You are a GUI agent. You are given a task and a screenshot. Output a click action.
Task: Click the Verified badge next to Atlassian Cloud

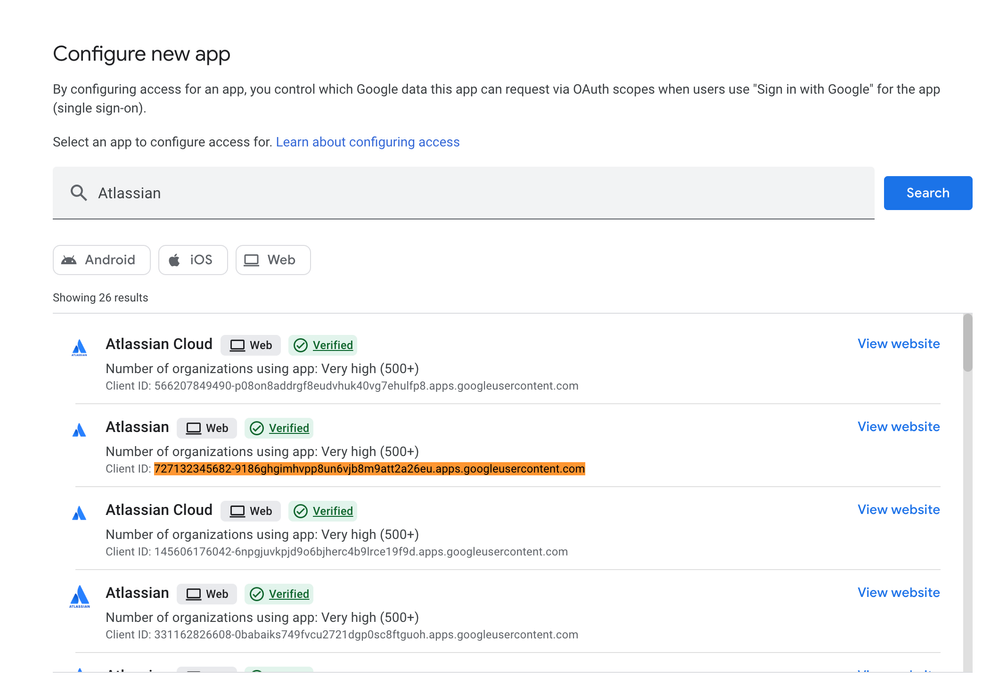pos(322,344)
